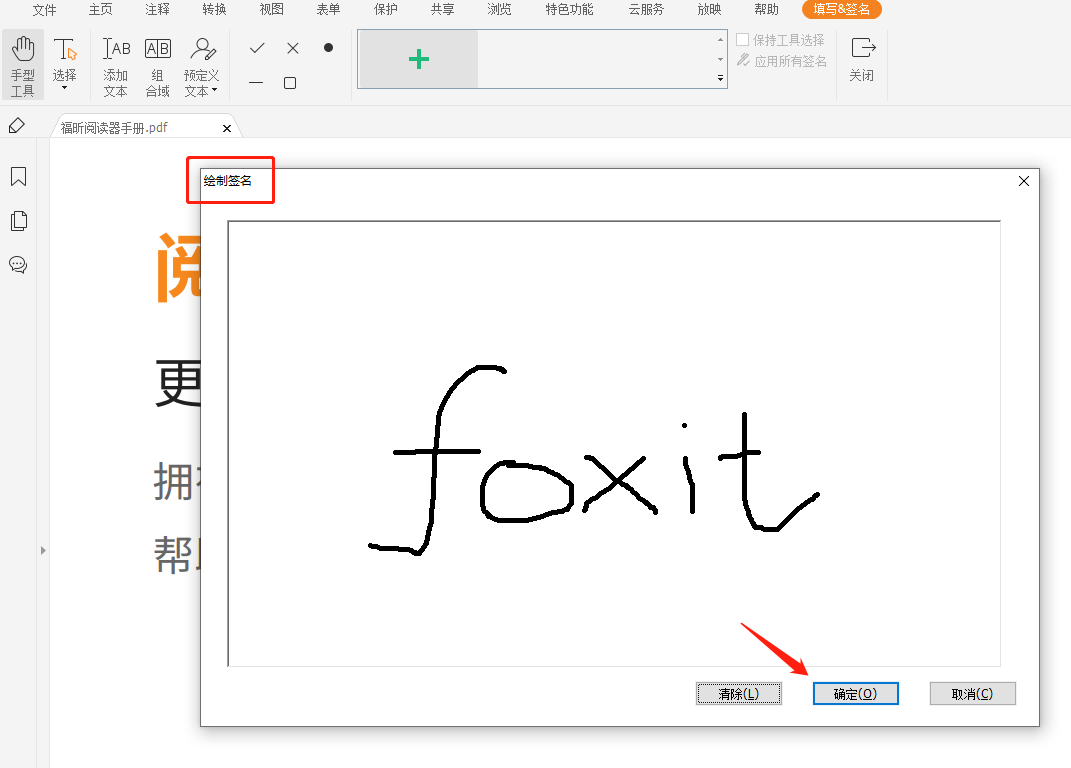
Task: Expand the collapsed left navigation panel chevron
Action: pos(43,550)
